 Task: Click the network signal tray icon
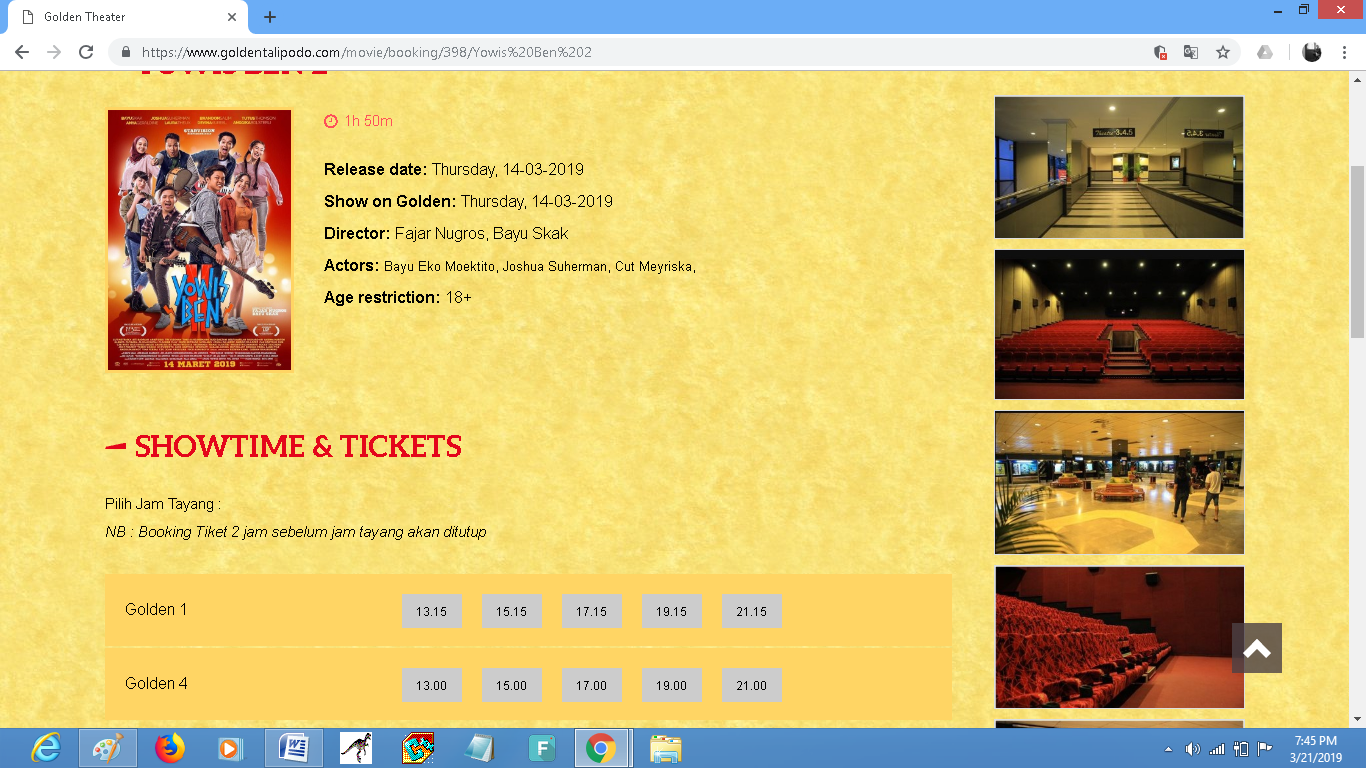[1217, 749]
